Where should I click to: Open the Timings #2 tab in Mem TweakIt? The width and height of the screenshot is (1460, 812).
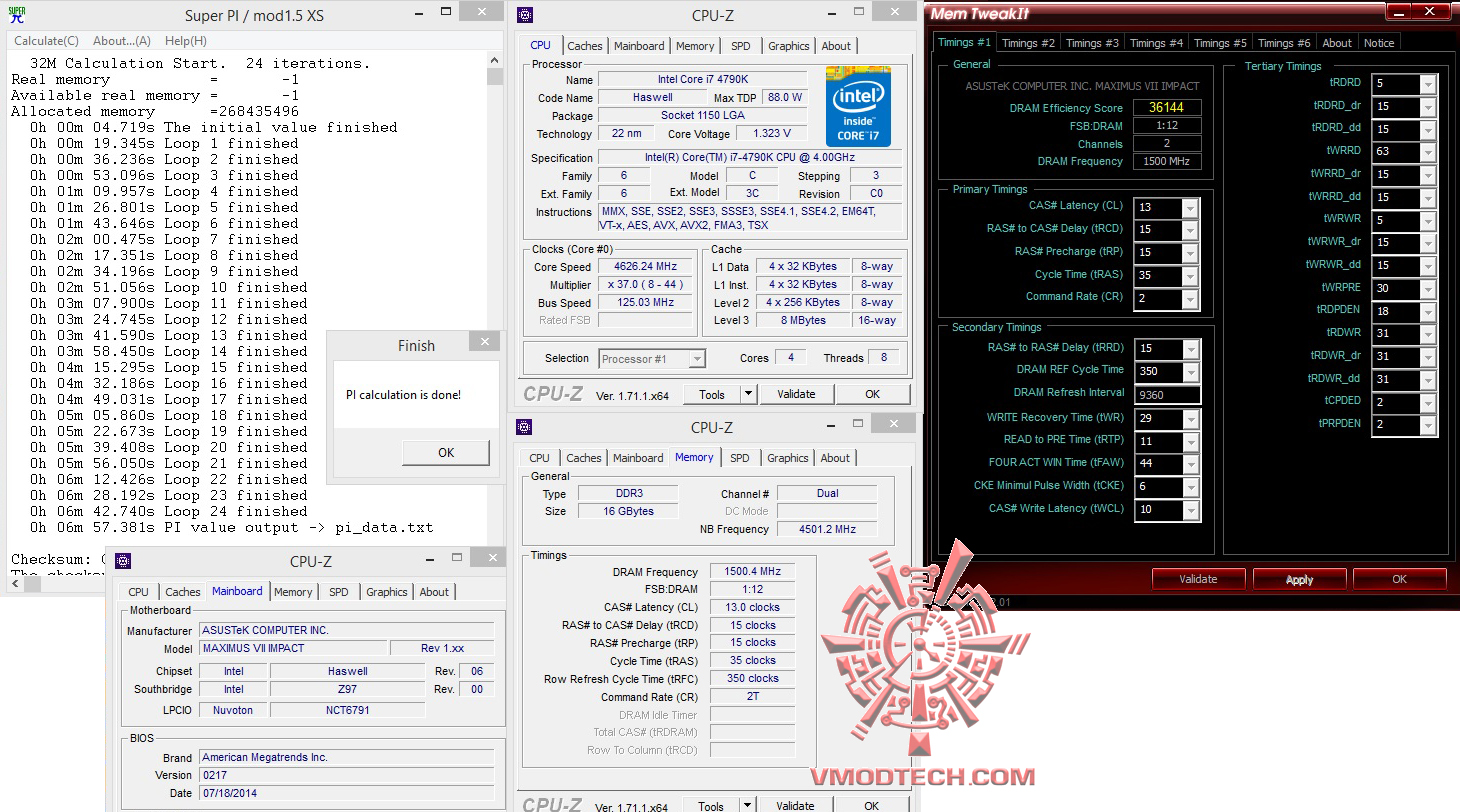[x=1028, y=43]
